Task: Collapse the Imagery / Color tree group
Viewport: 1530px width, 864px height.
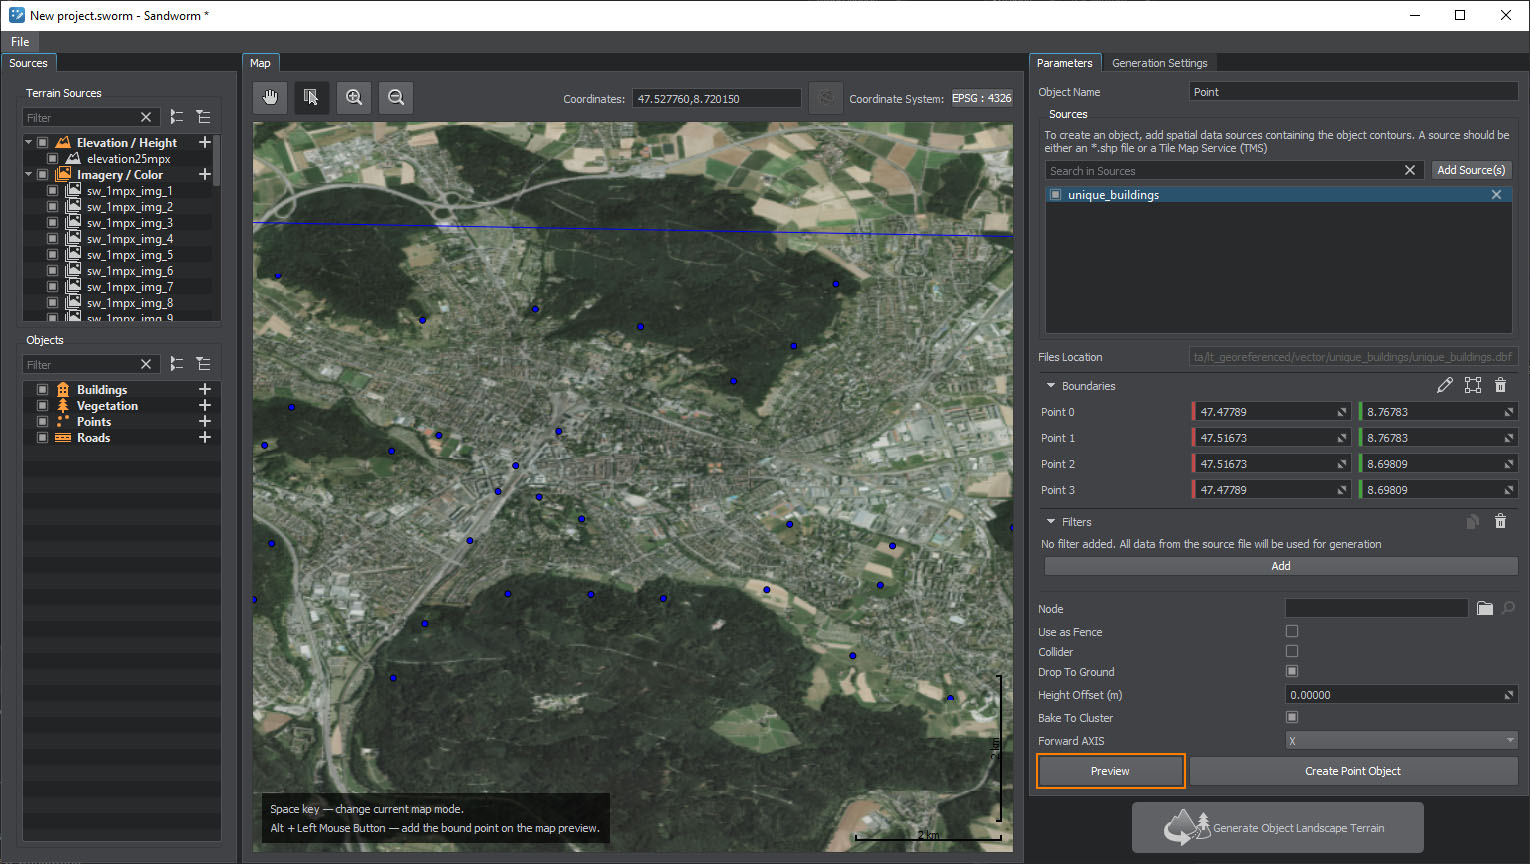Action: click(29, 174)
